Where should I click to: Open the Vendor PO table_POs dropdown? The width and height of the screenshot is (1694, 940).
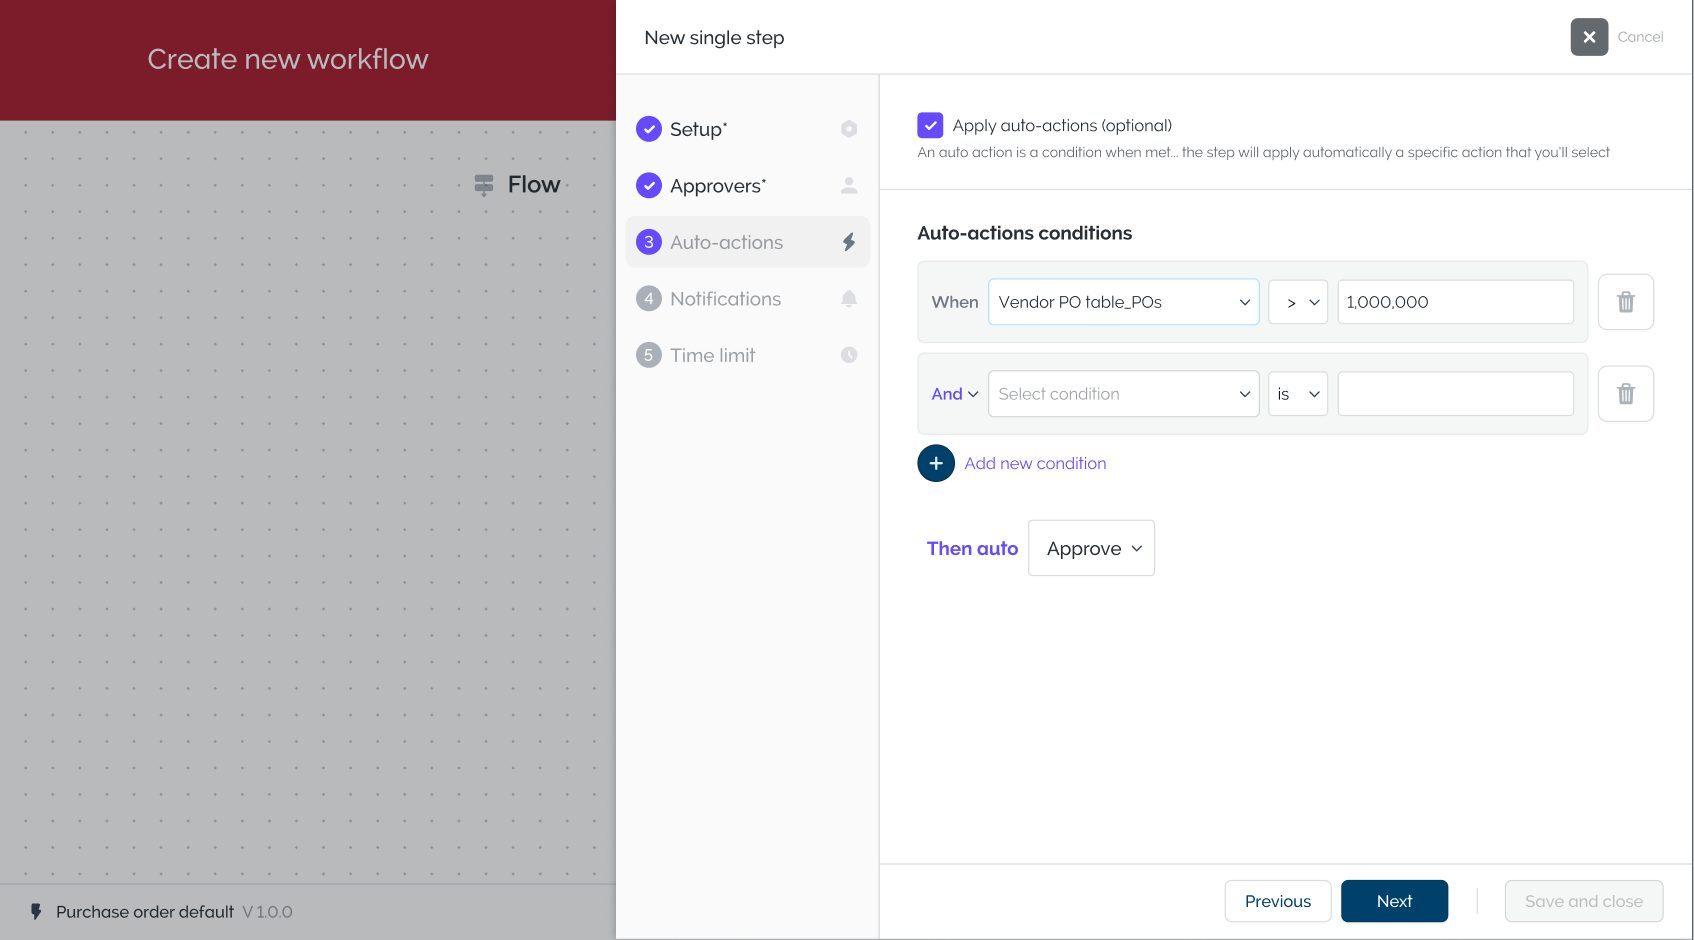(1123, 302)
